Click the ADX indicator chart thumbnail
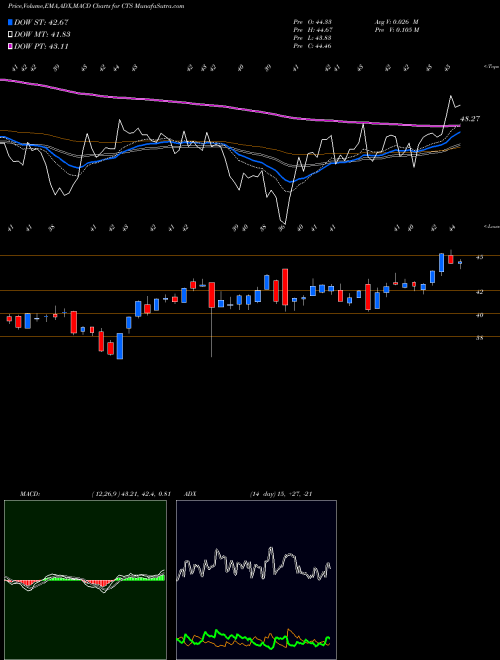Image resolution: width=500 pixels, height=660 pixels. point(256,580)
